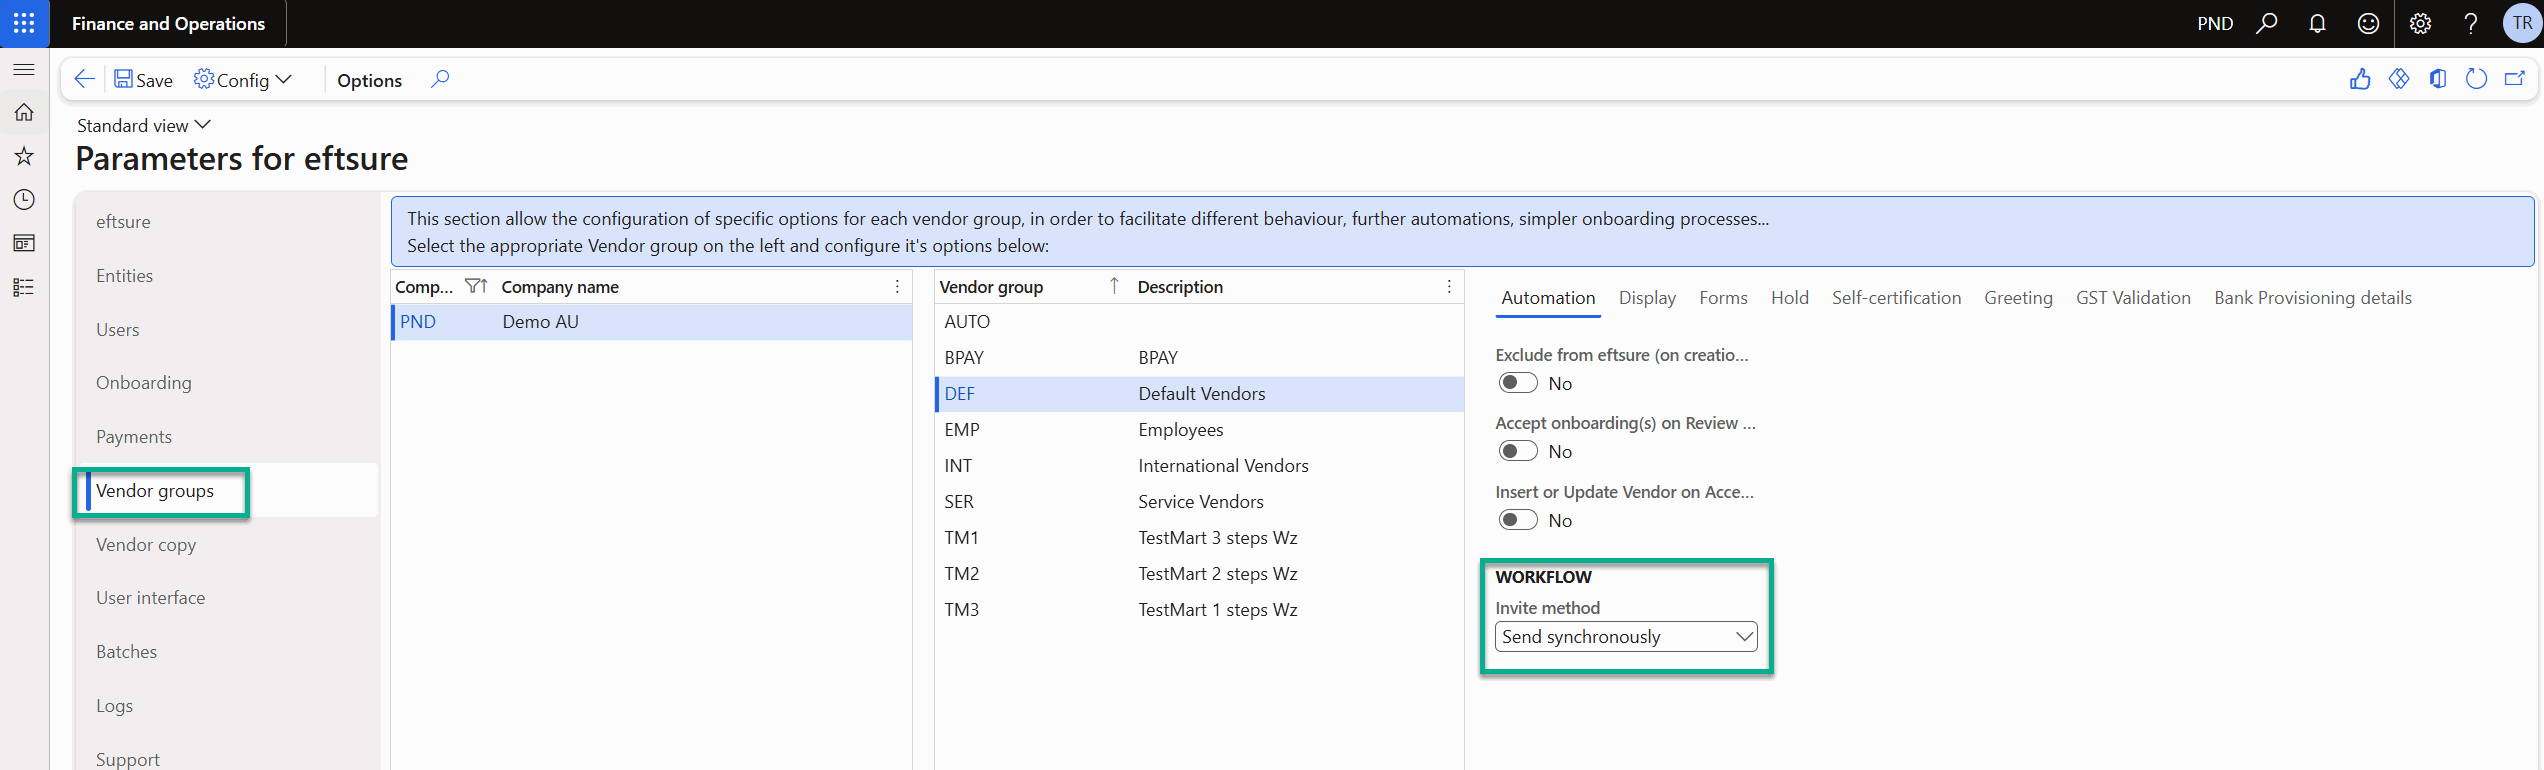Screen dimensions: 2544x770
Task: Switch to the Self-certification tab
Action: click(x=1896, y=298)
